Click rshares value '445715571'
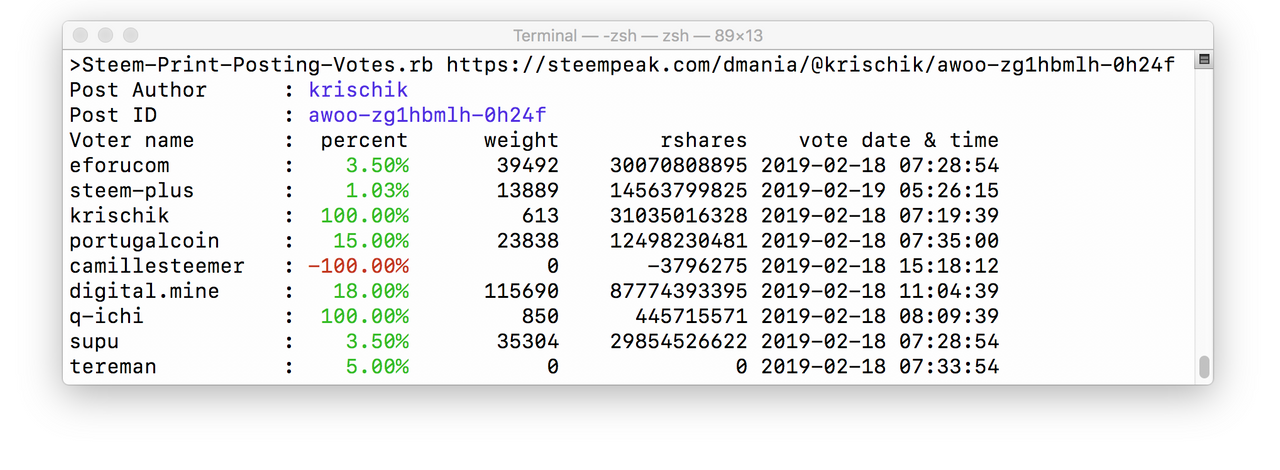Viewport: 1280px width, 470px height. pos(691,316)
